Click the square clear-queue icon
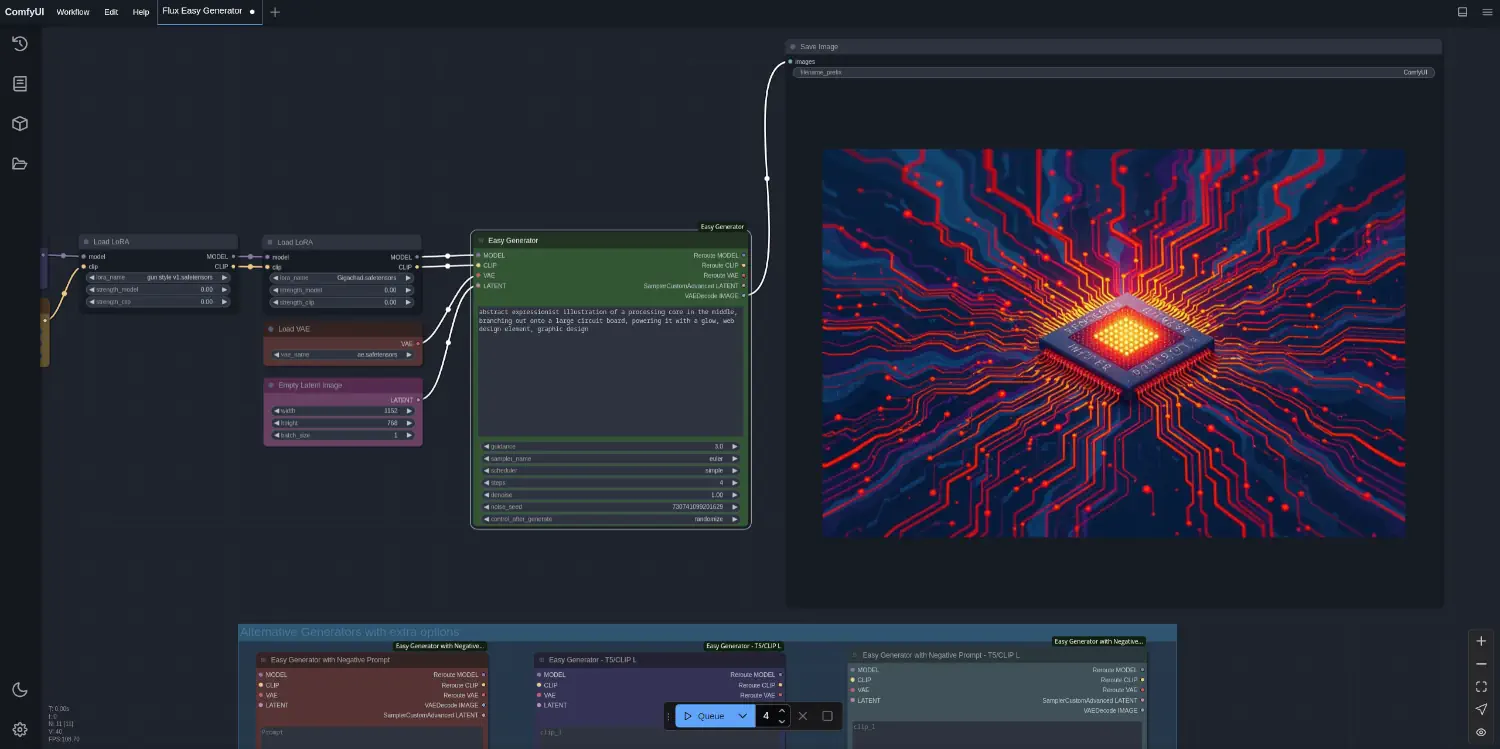The width and height of the screenshot is (1500, 749). point(827,716)
